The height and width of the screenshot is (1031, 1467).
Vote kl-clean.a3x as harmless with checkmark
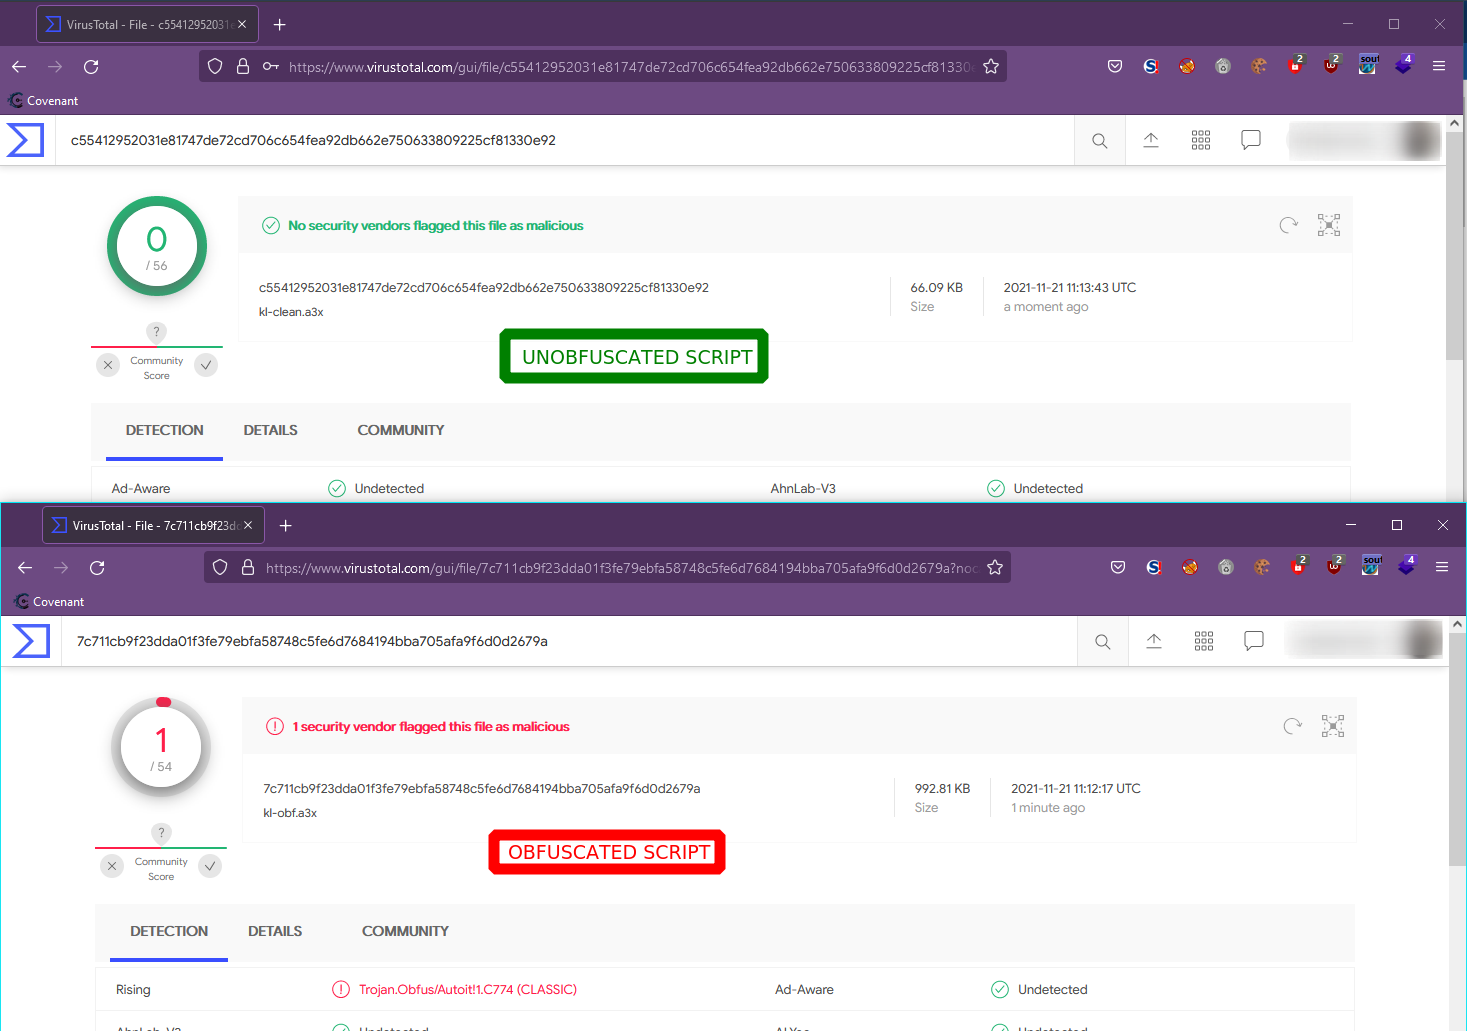click(x=206, y=365)
